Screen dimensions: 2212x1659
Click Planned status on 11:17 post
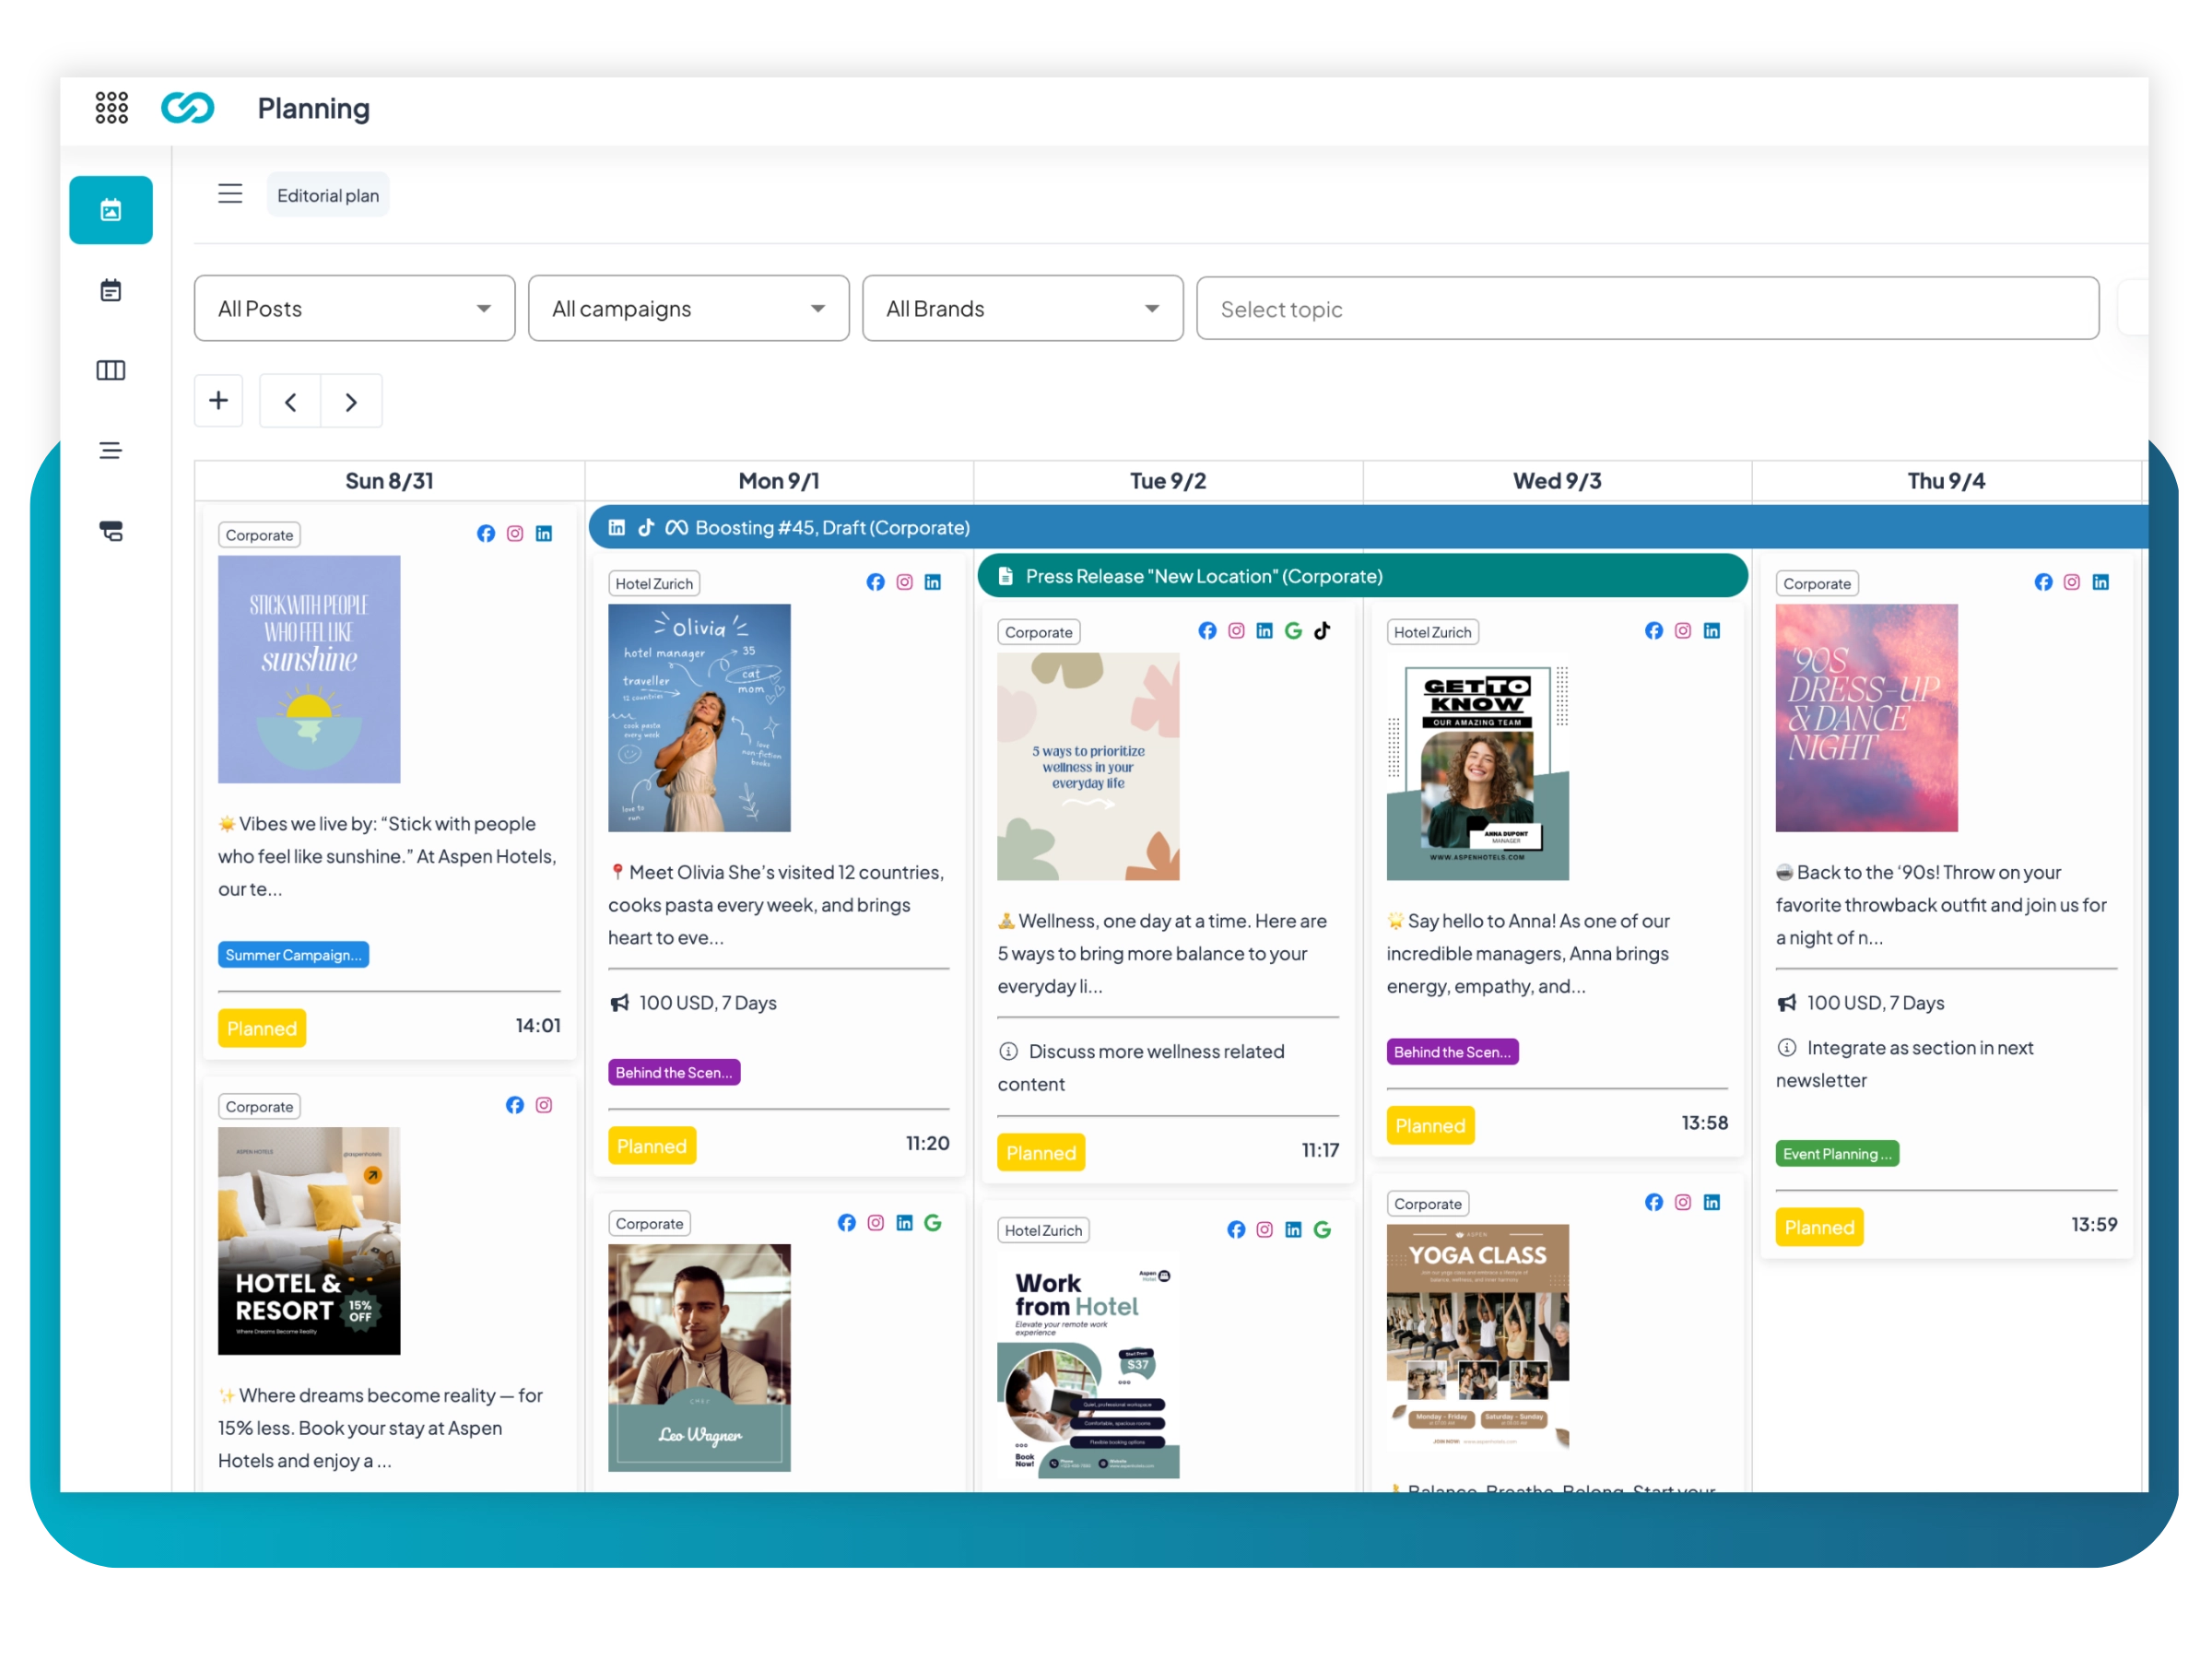(x=1041, y=1153)
